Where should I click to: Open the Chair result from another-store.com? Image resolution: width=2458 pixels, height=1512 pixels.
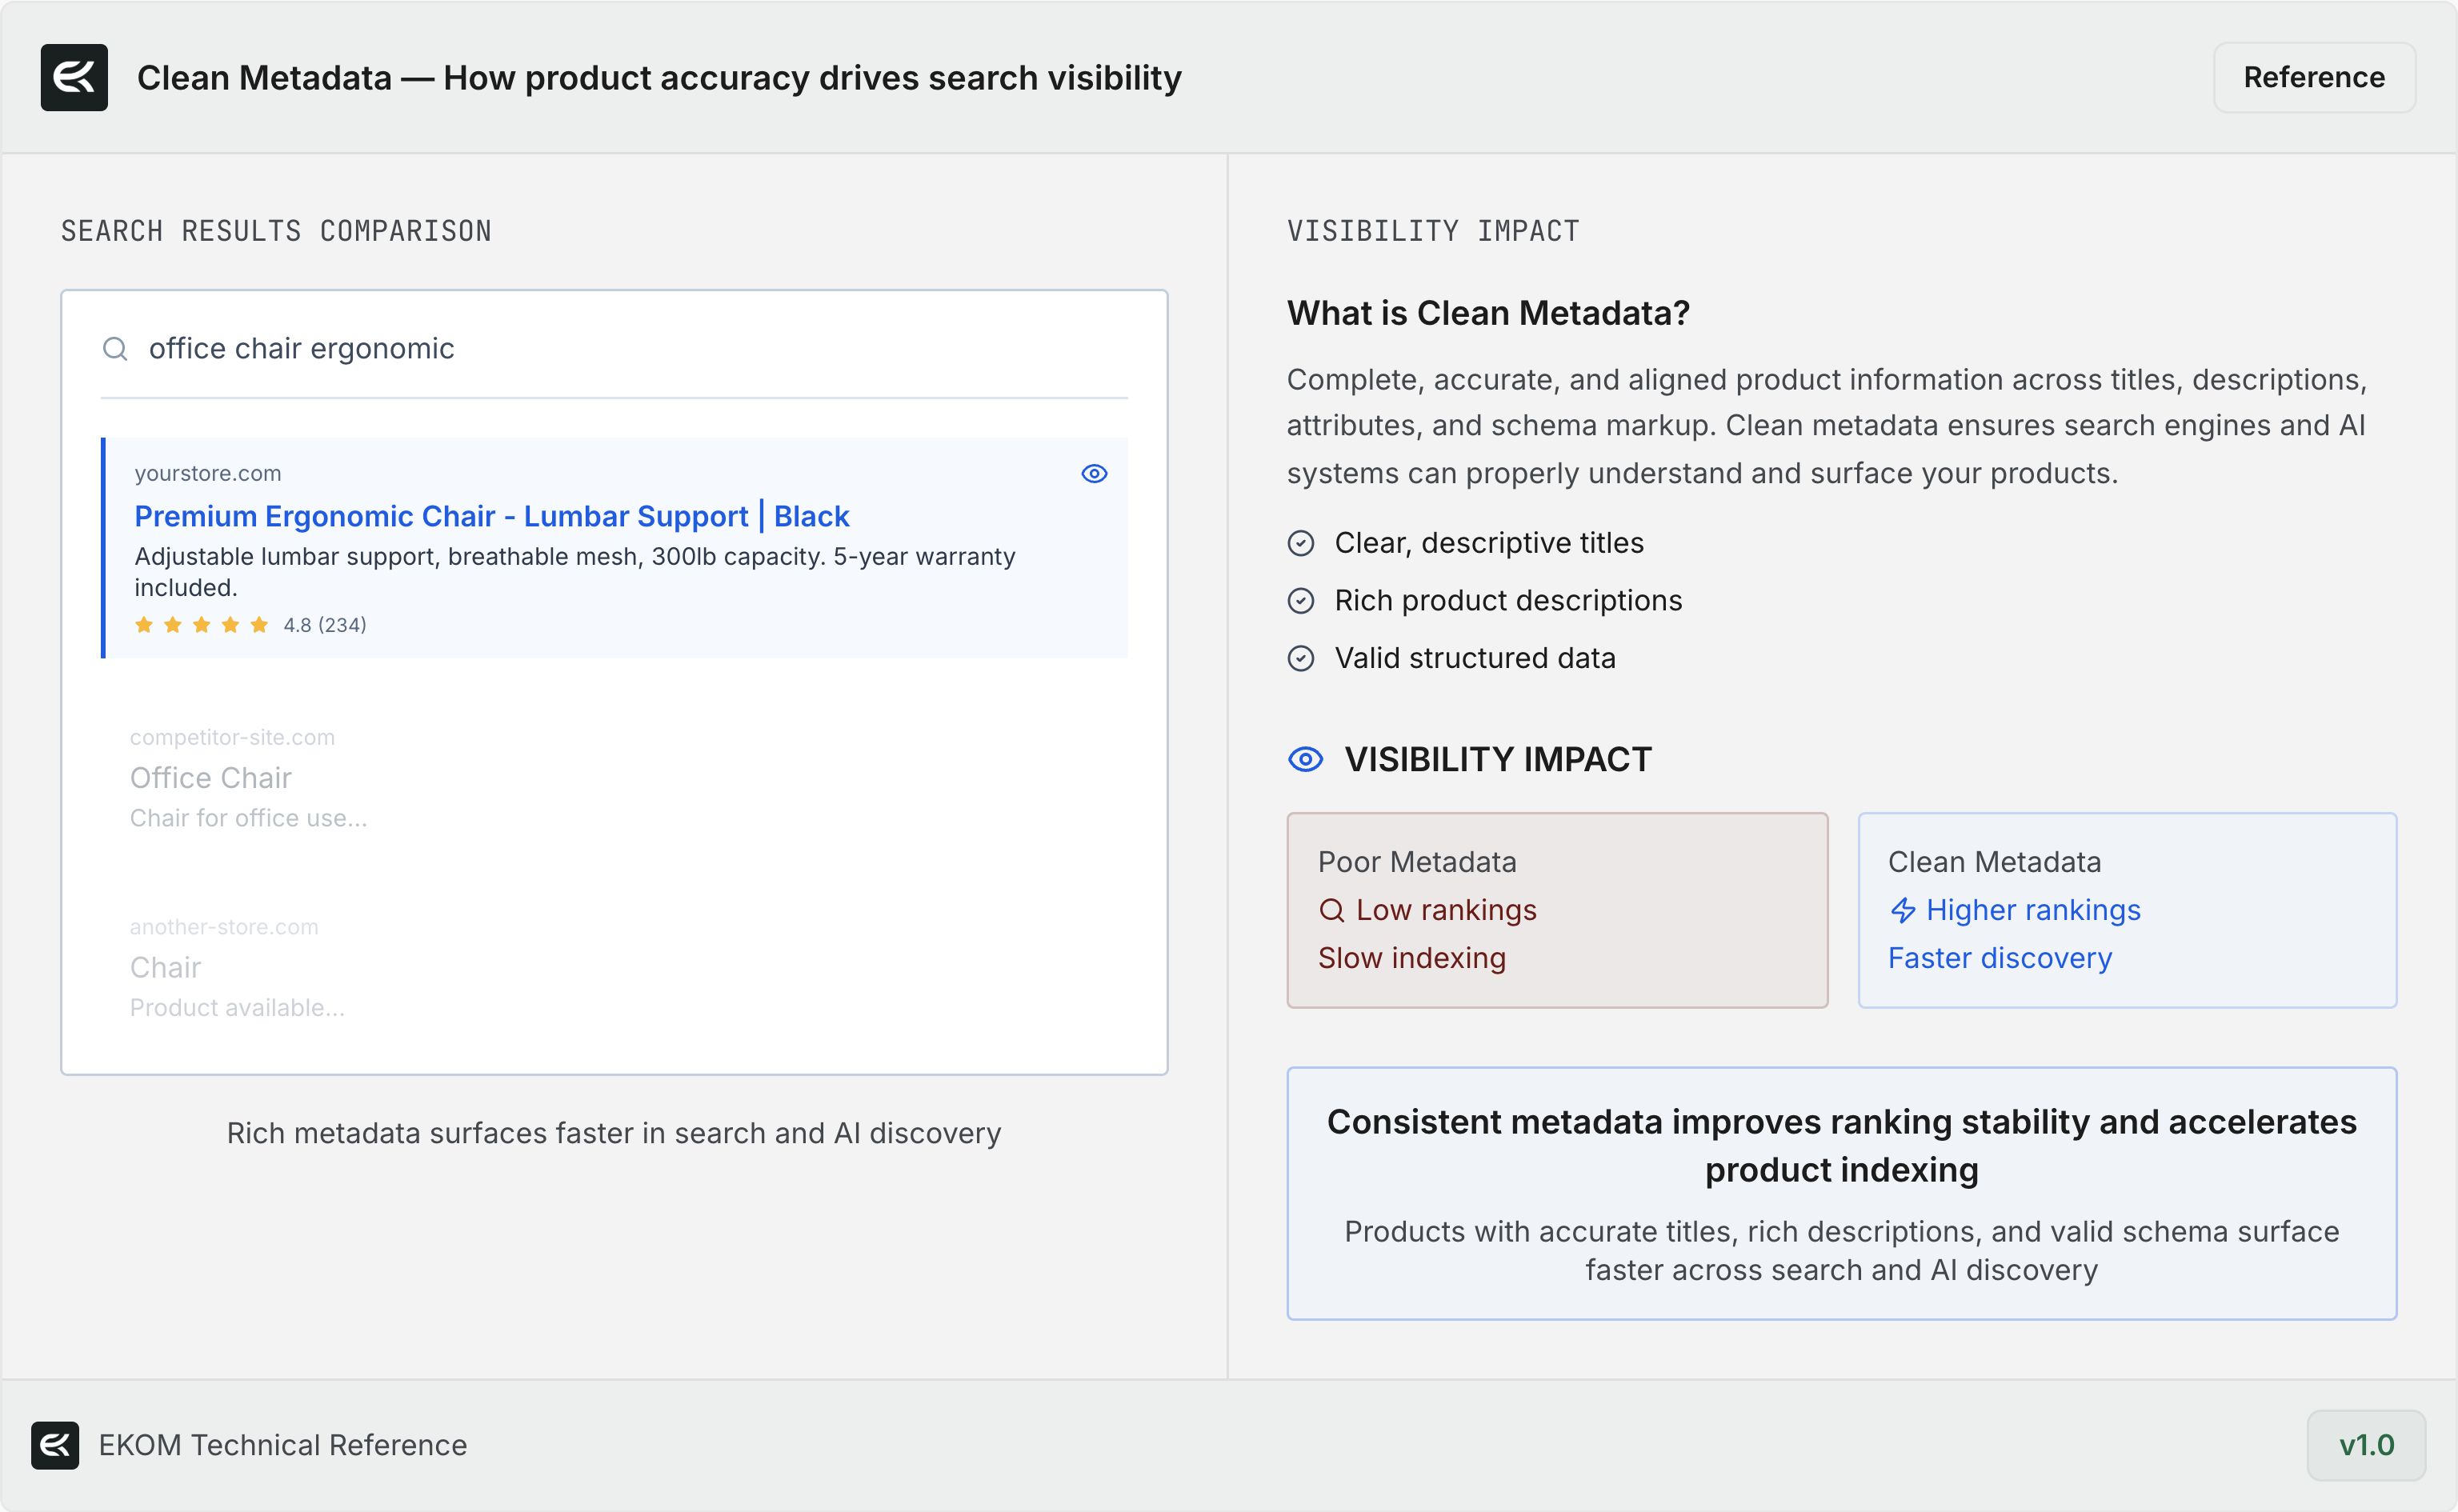point(166,967)
